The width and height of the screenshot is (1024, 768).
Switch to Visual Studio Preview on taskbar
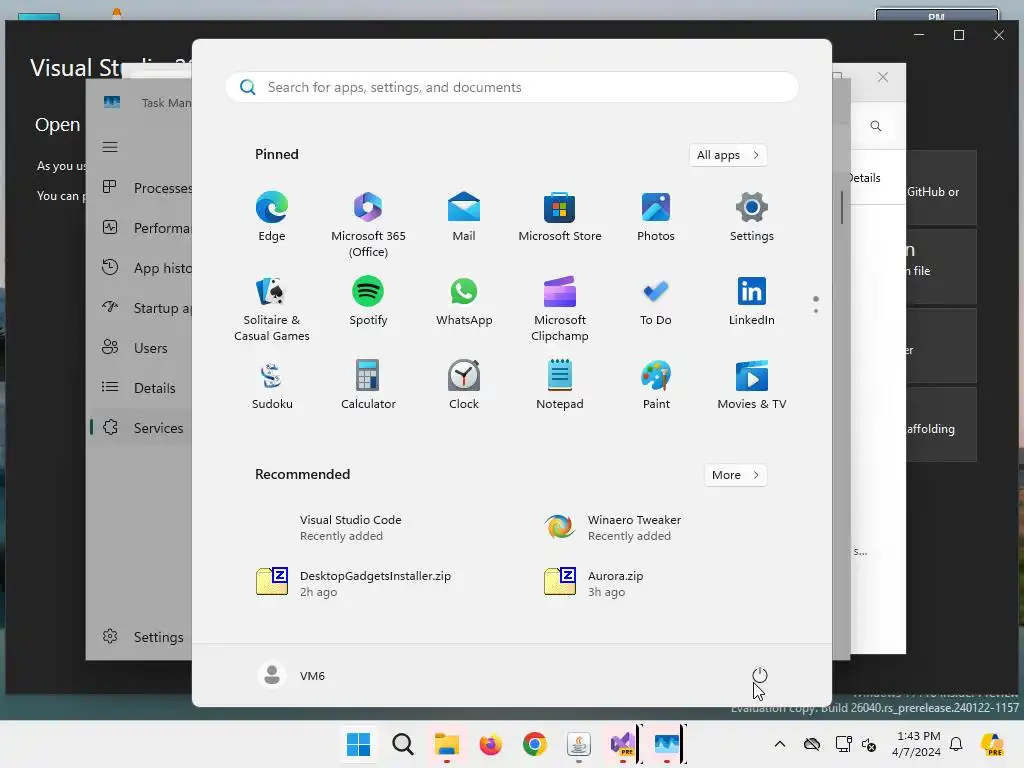622,744
